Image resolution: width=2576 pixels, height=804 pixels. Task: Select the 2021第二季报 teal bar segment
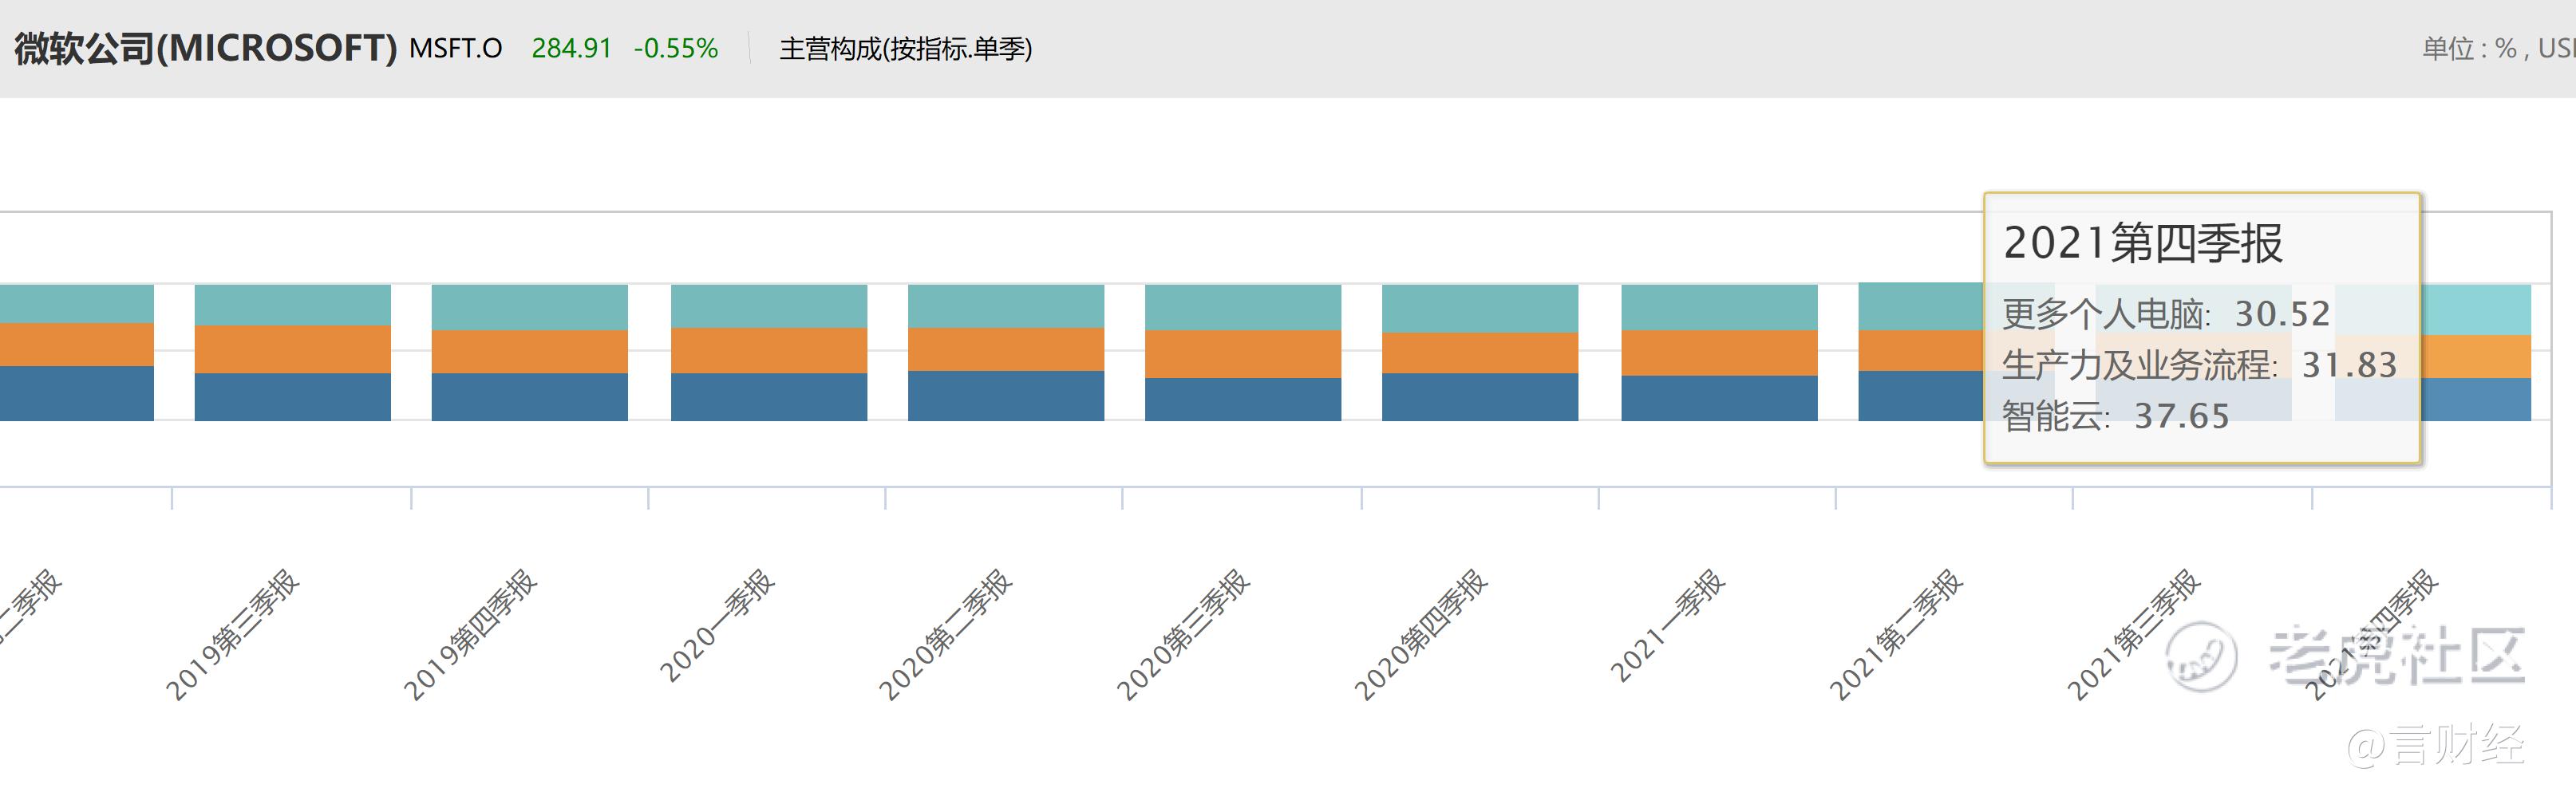[1921, 307]
